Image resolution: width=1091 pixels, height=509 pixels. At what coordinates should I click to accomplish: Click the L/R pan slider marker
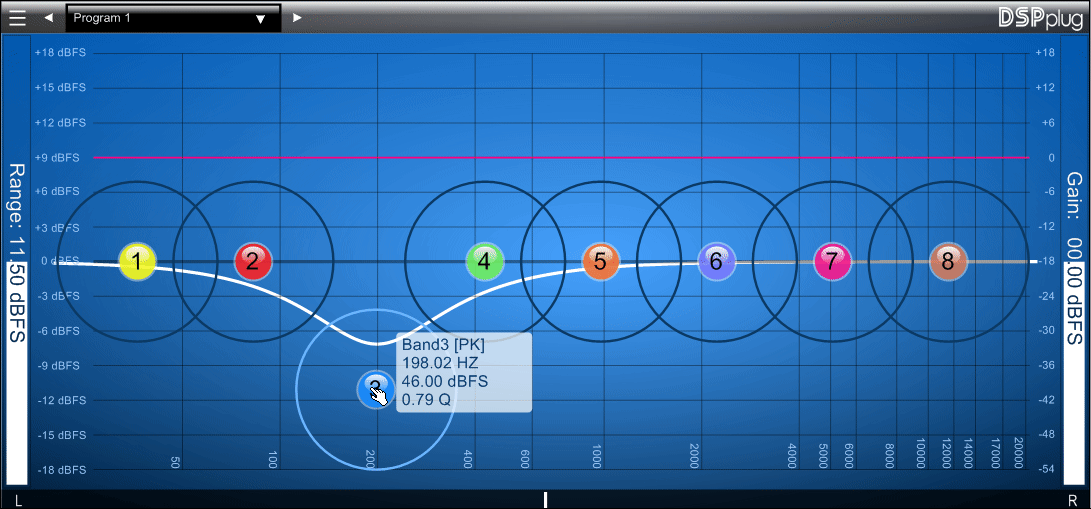click(x=545, y=499)
